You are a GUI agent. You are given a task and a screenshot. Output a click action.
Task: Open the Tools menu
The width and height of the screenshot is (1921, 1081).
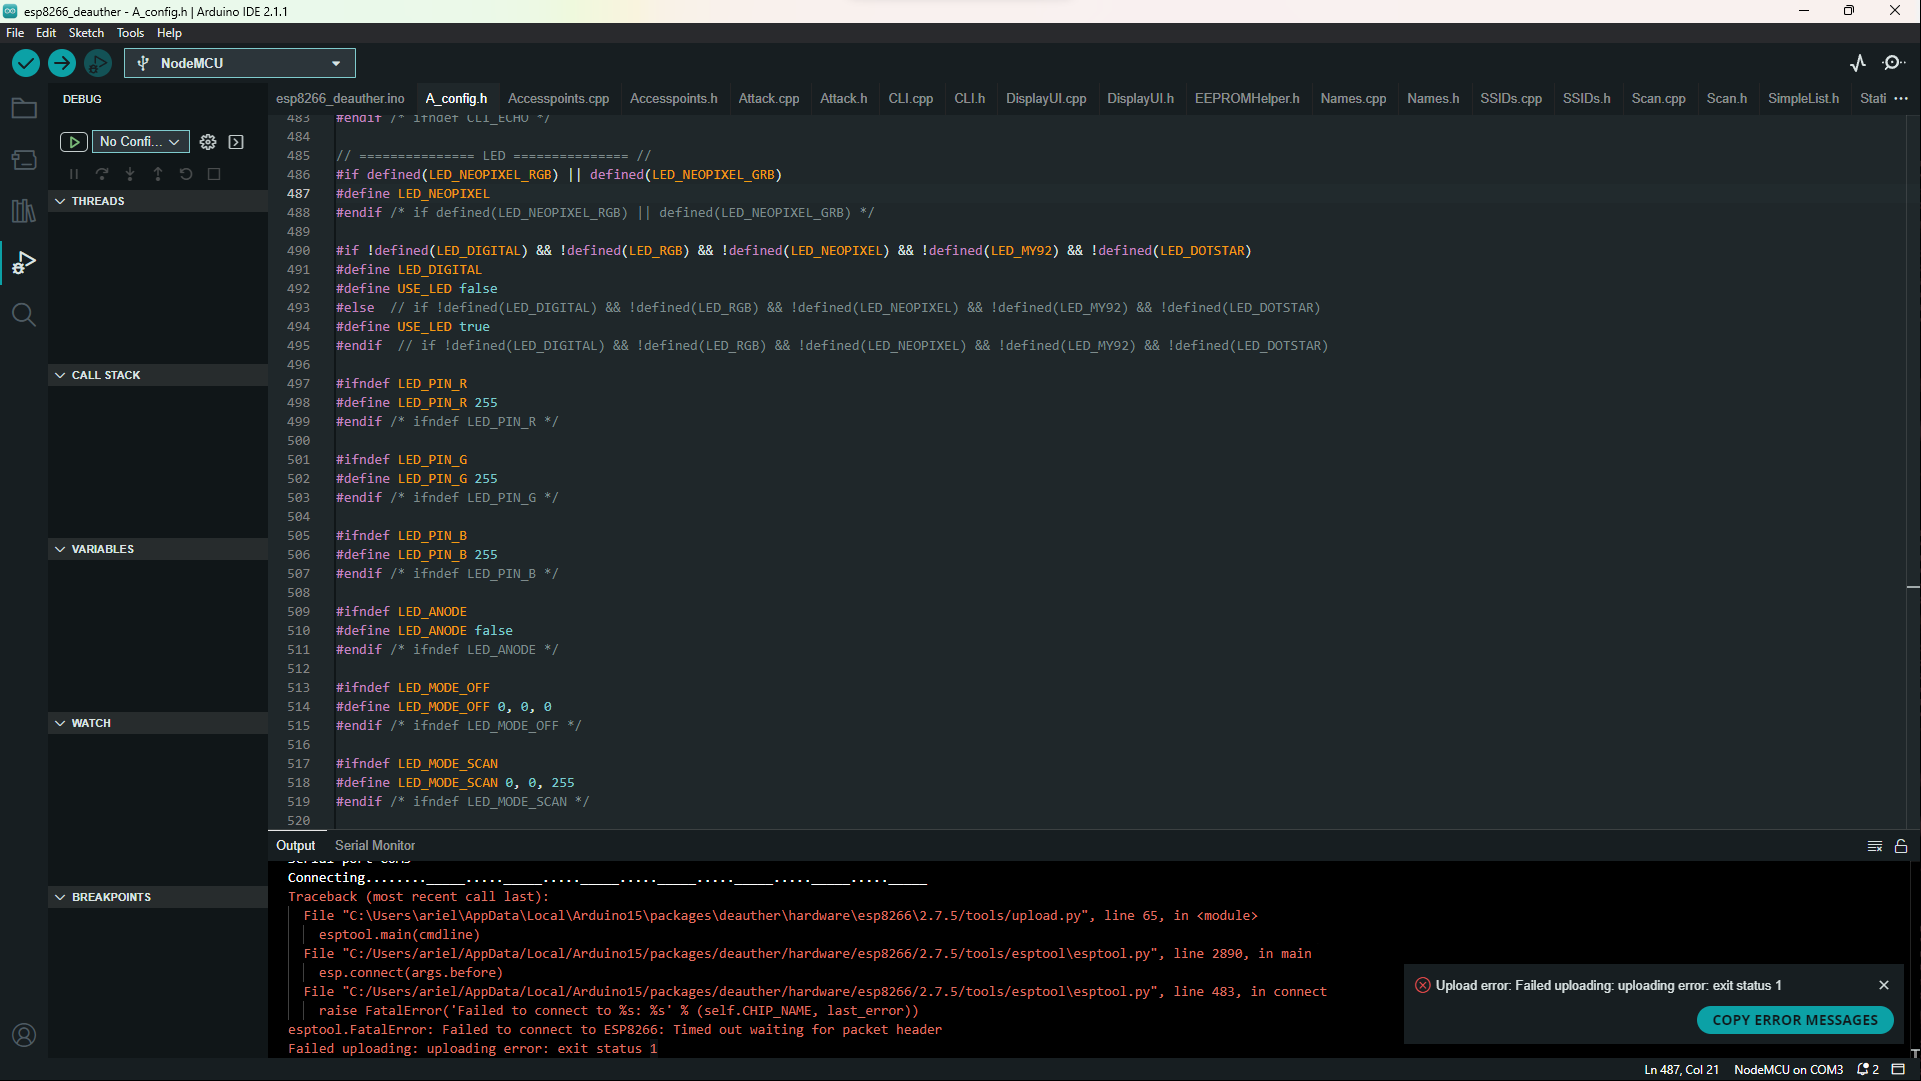click(130, 32)
